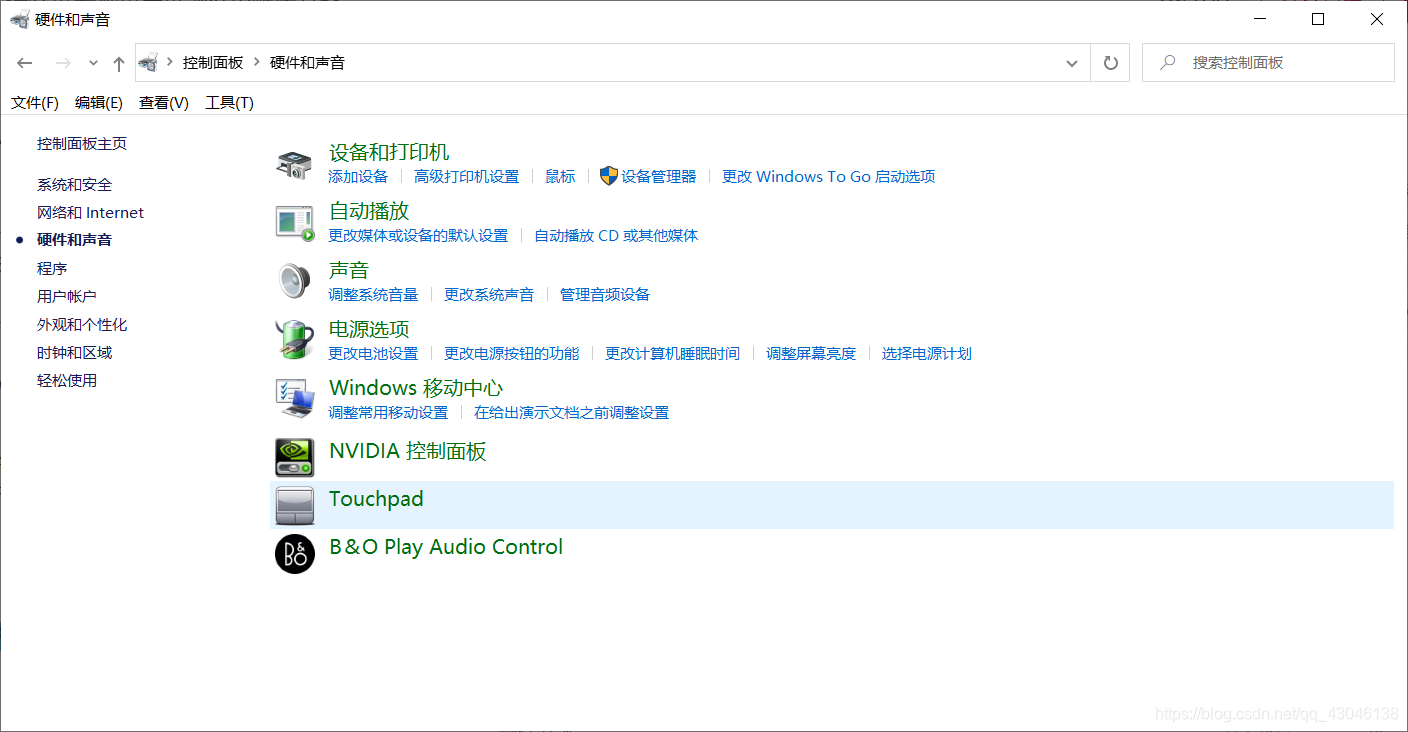
Task: Open the Touchpad heading link
Action: pos(376,498)
